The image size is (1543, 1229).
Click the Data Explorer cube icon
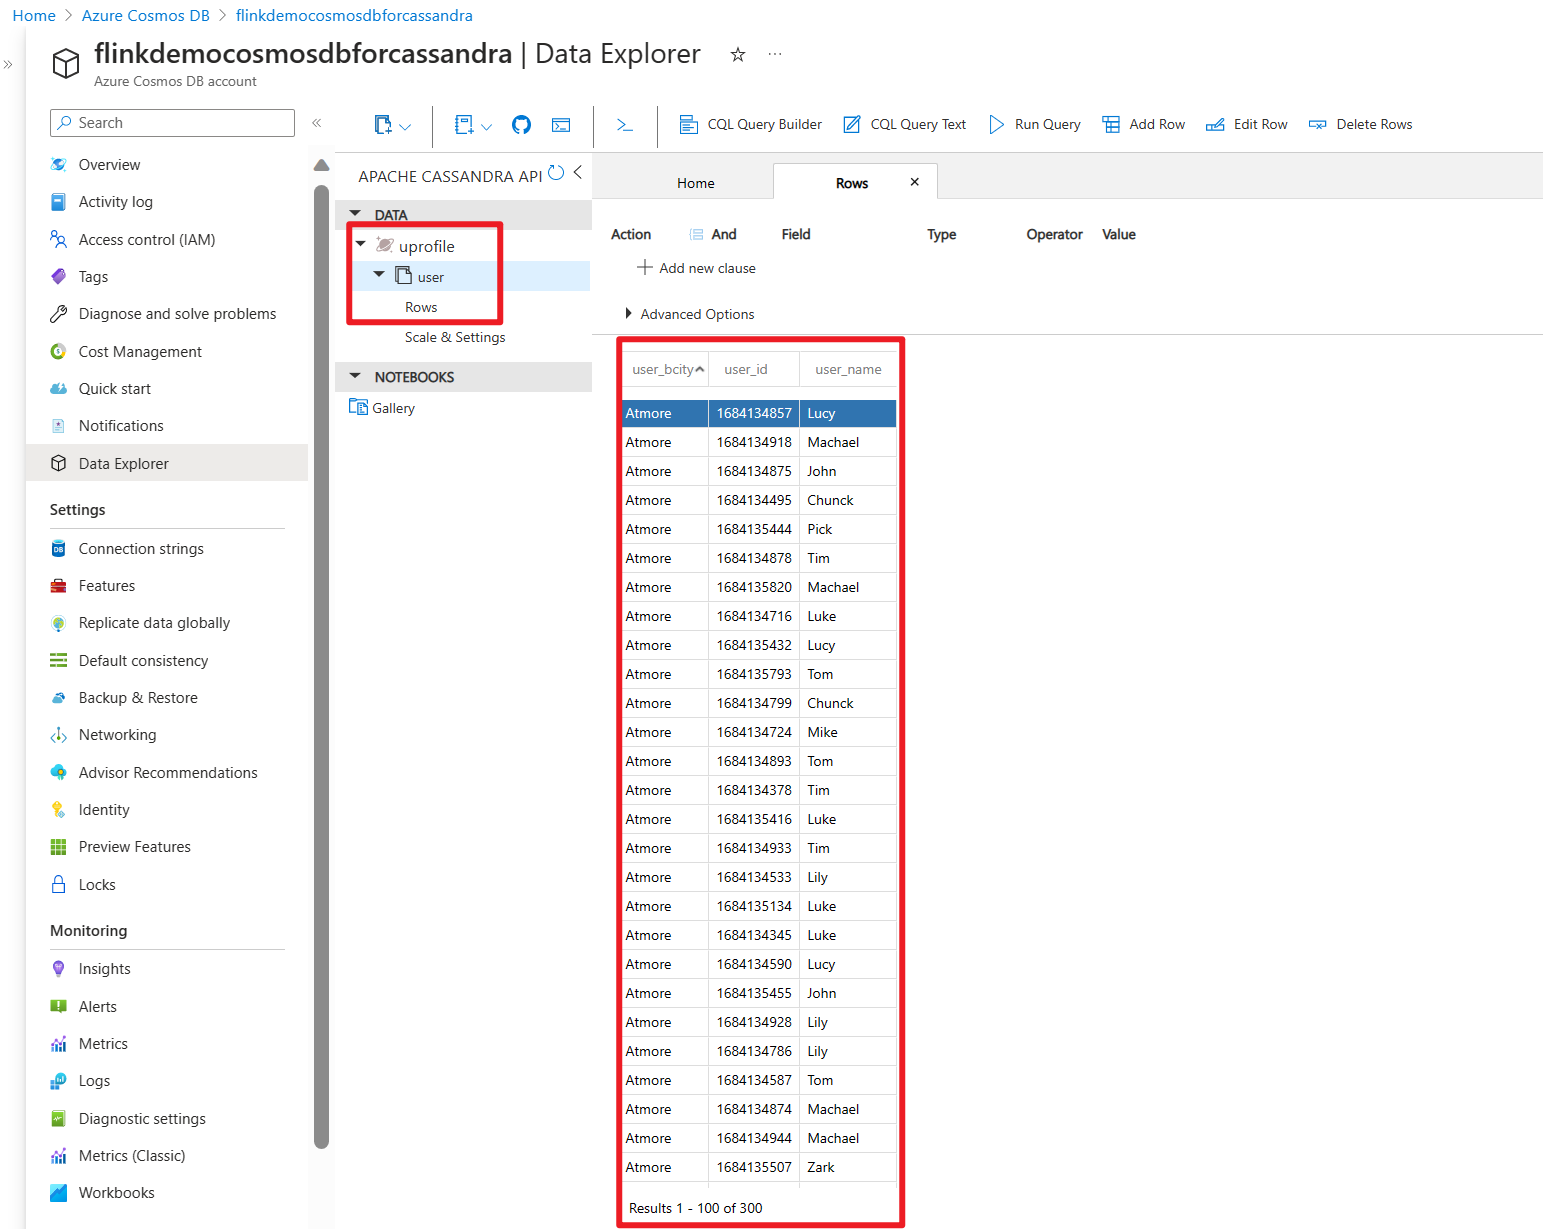point(59,464)
